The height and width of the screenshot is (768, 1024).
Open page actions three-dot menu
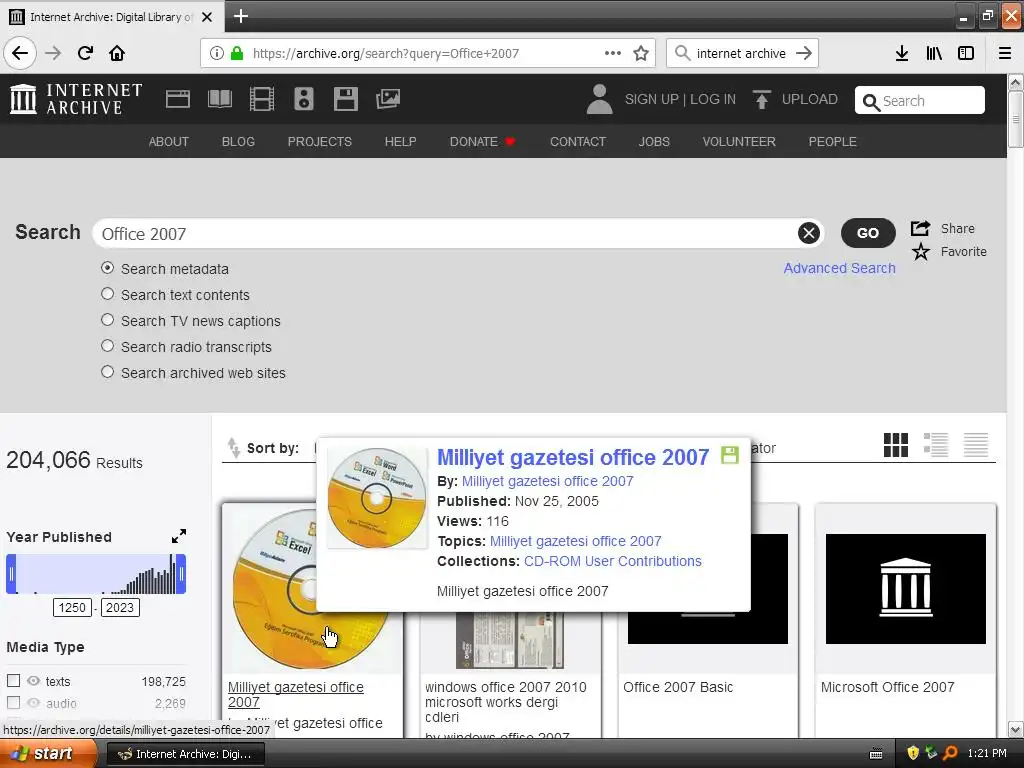point(613,53)
